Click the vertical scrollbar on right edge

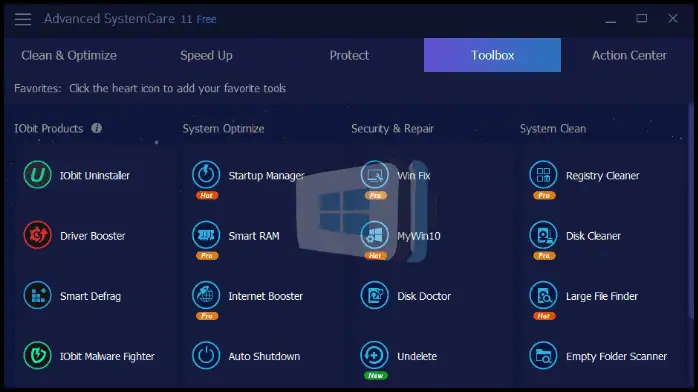click(691, 211)
